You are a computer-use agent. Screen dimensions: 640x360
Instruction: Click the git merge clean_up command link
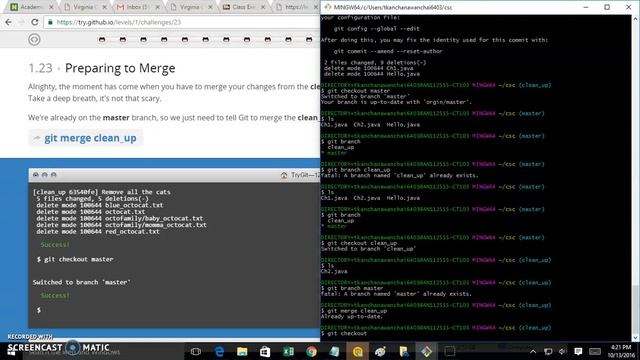coord(90,138)
